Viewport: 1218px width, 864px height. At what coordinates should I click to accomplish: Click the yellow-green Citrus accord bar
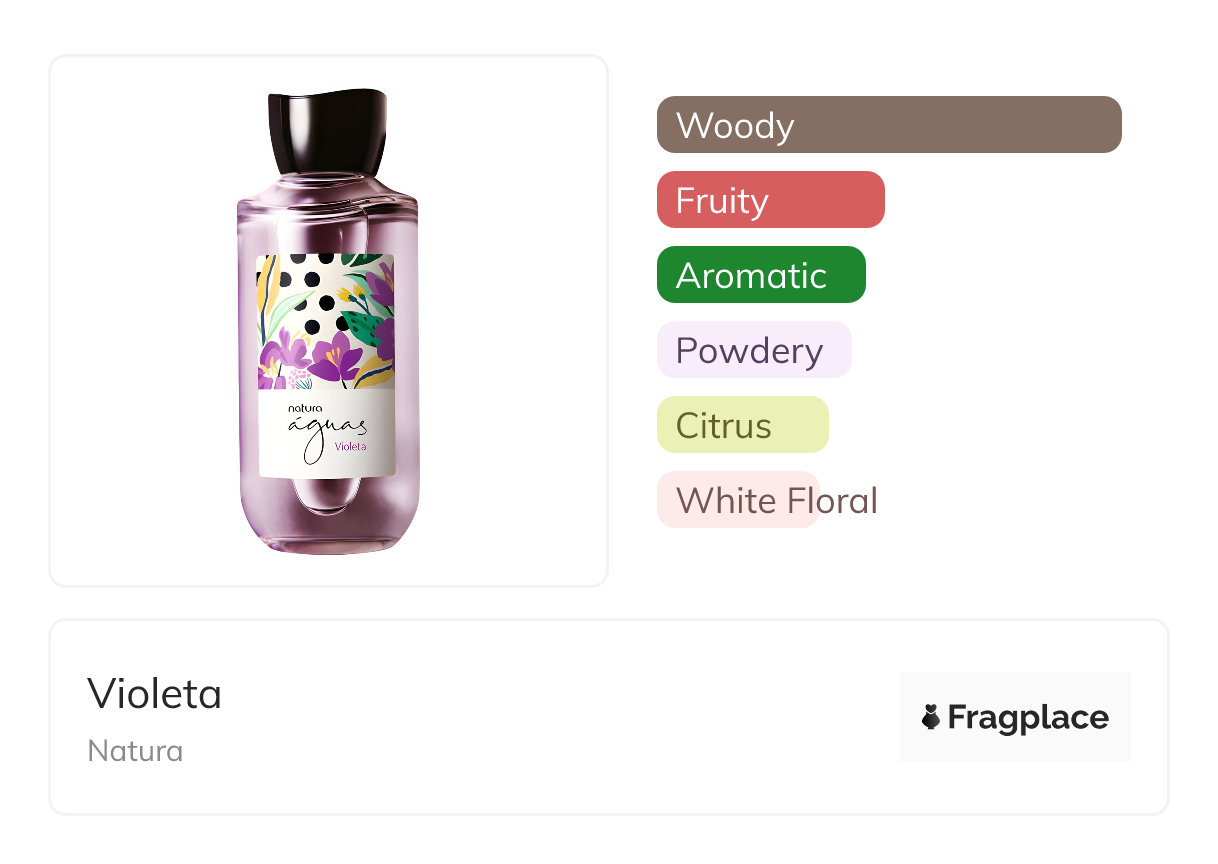point(742,425)
